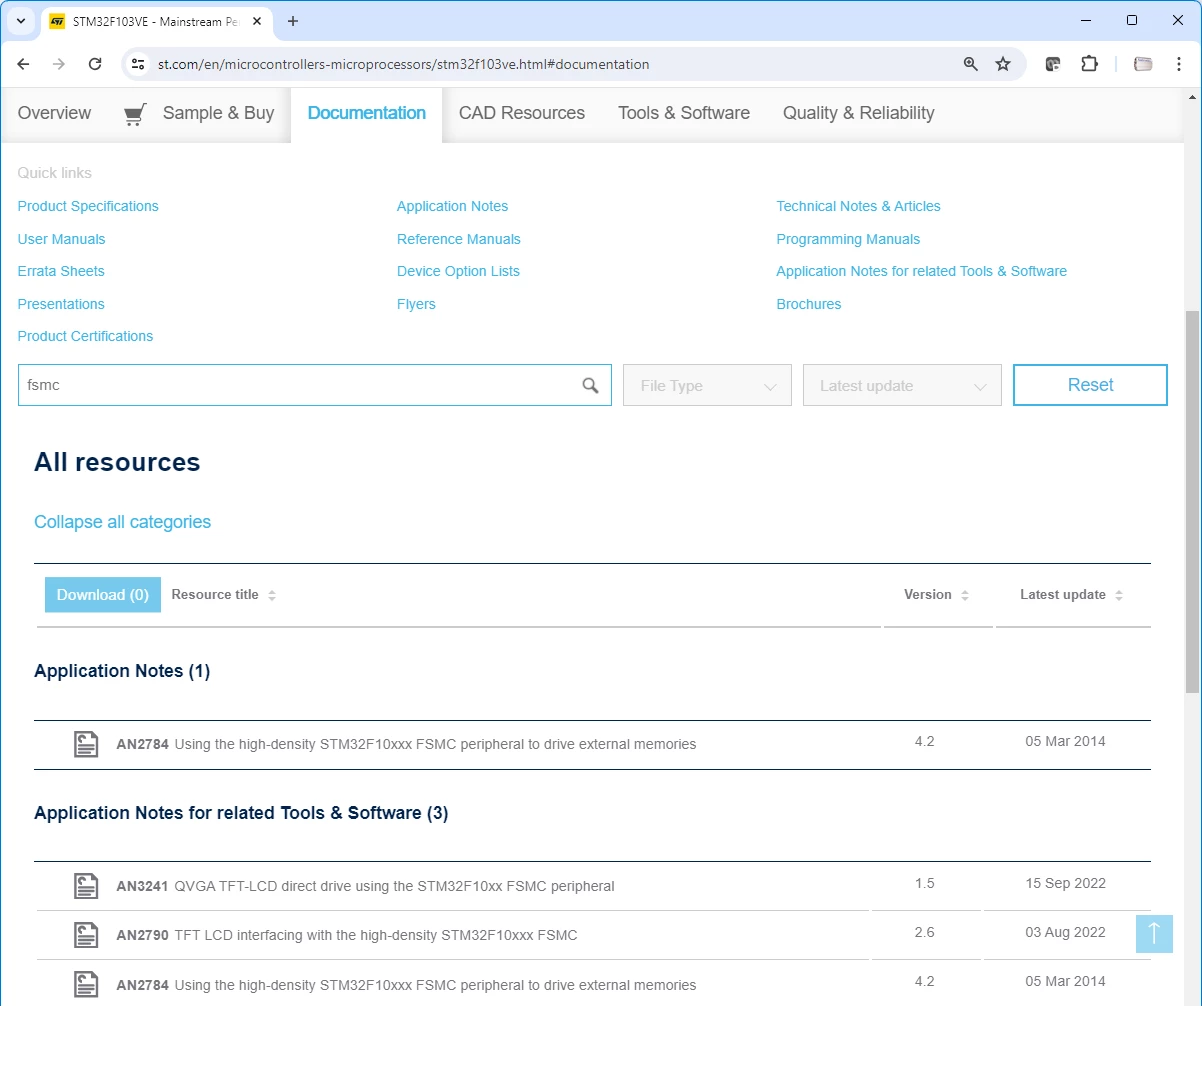Open the Sample & Buy tab
This screenshot has width=1202, height=1080.
[x=218, y=114]
